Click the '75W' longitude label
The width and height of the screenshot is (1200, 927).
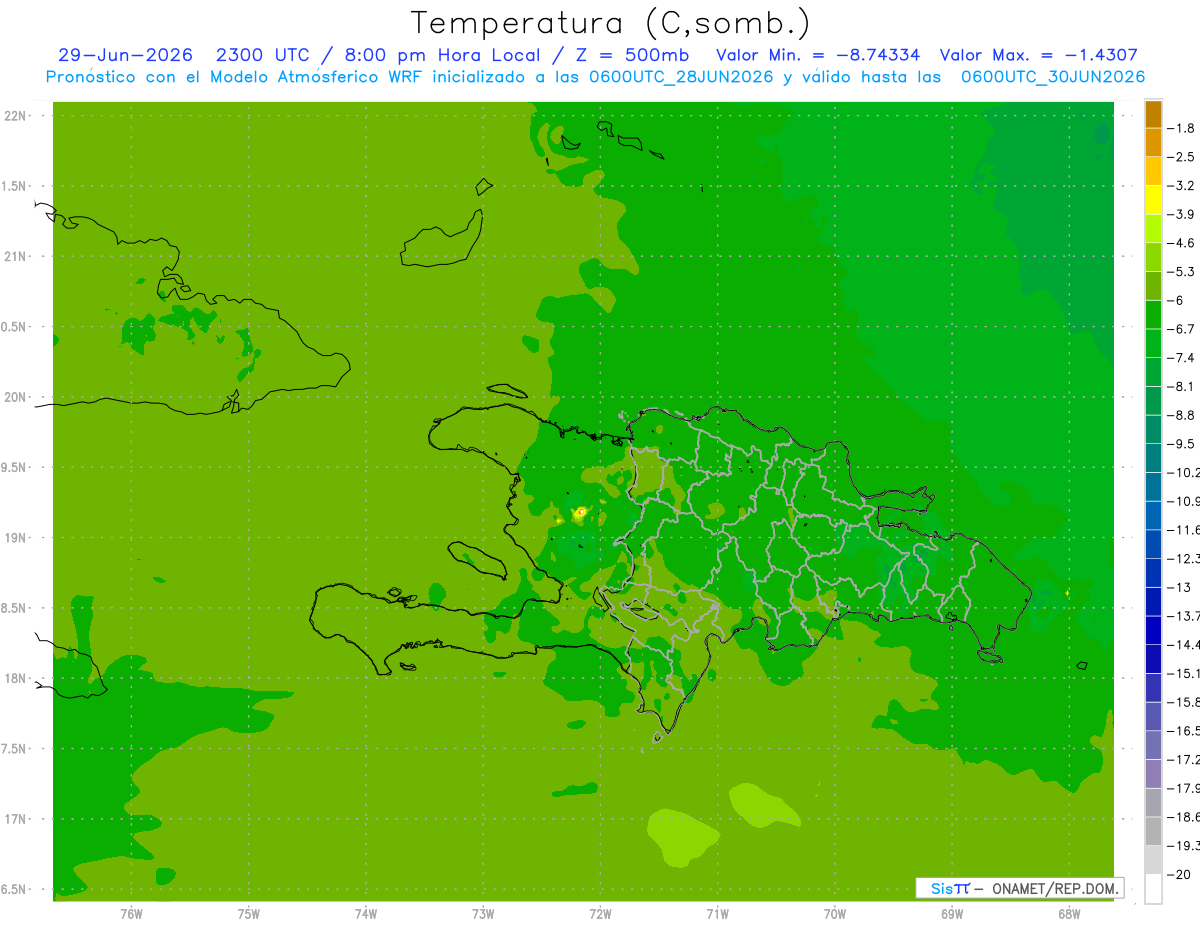coord(248,914)
